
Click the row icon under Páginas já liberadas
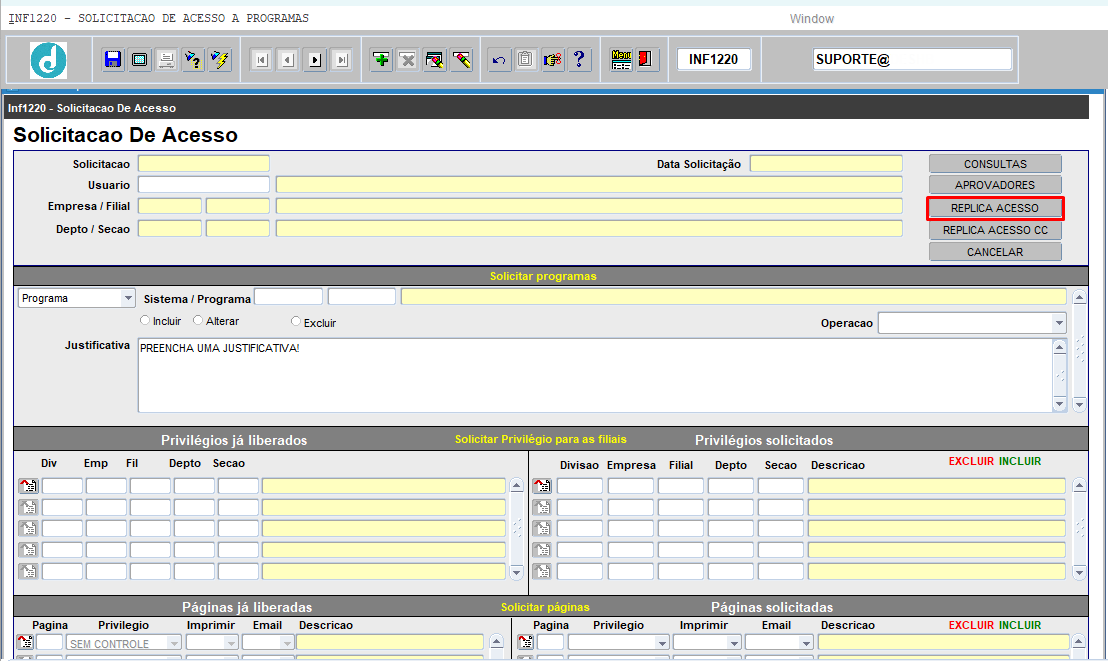tap(25, 642)
